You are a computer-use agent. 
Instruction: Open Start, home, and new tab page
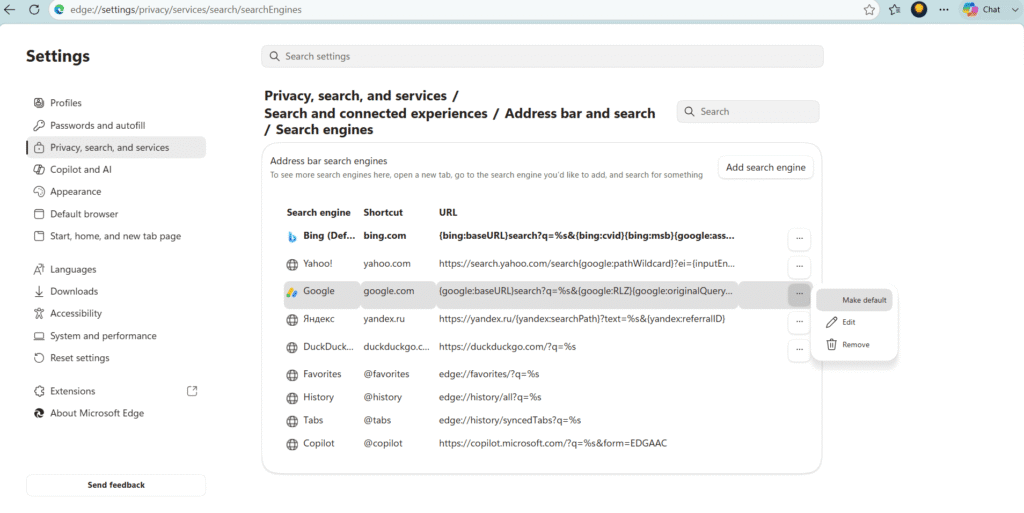pyautogui.click(x=116, y=236)
